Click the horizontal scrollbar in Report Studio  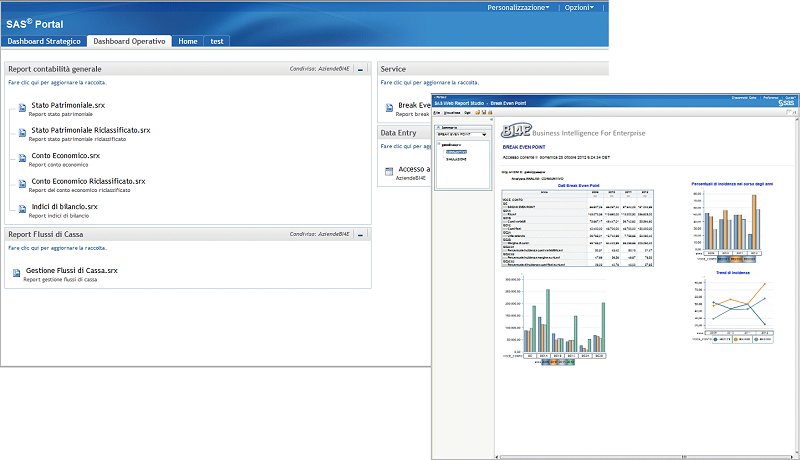click(x=645, y=457)
